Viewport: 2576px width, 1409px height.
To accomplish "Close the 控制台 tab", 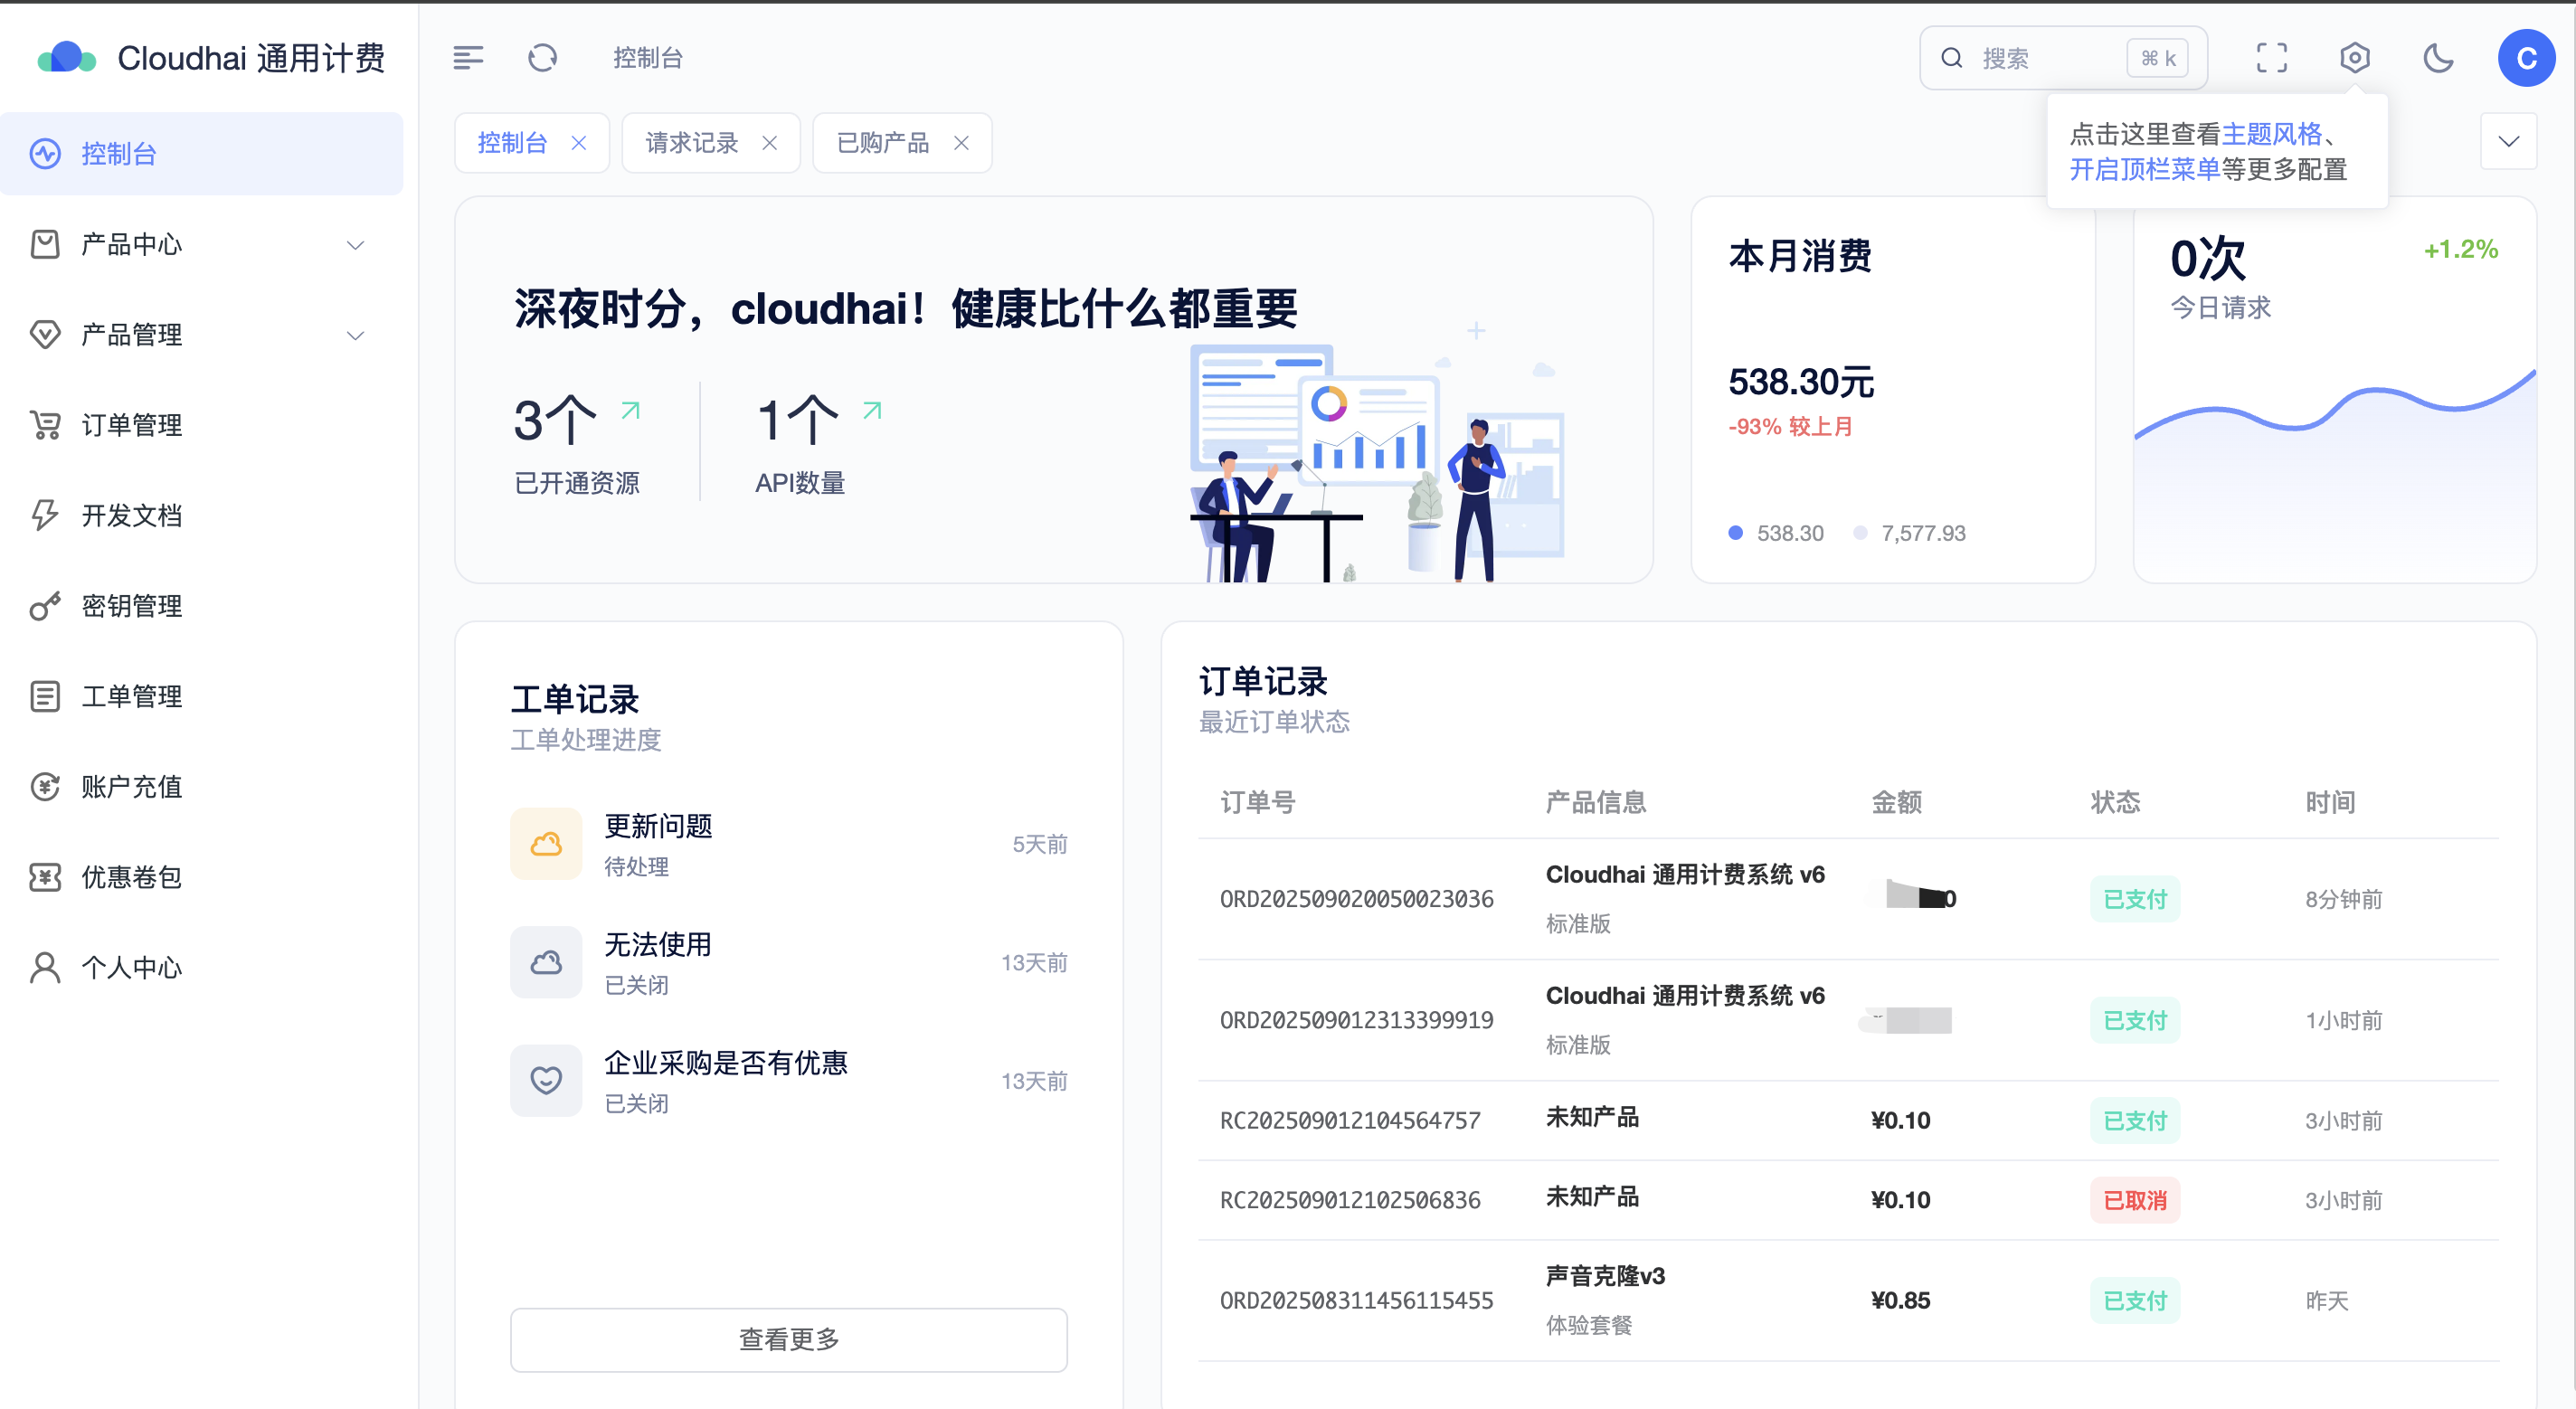I will tap(578, 143).
